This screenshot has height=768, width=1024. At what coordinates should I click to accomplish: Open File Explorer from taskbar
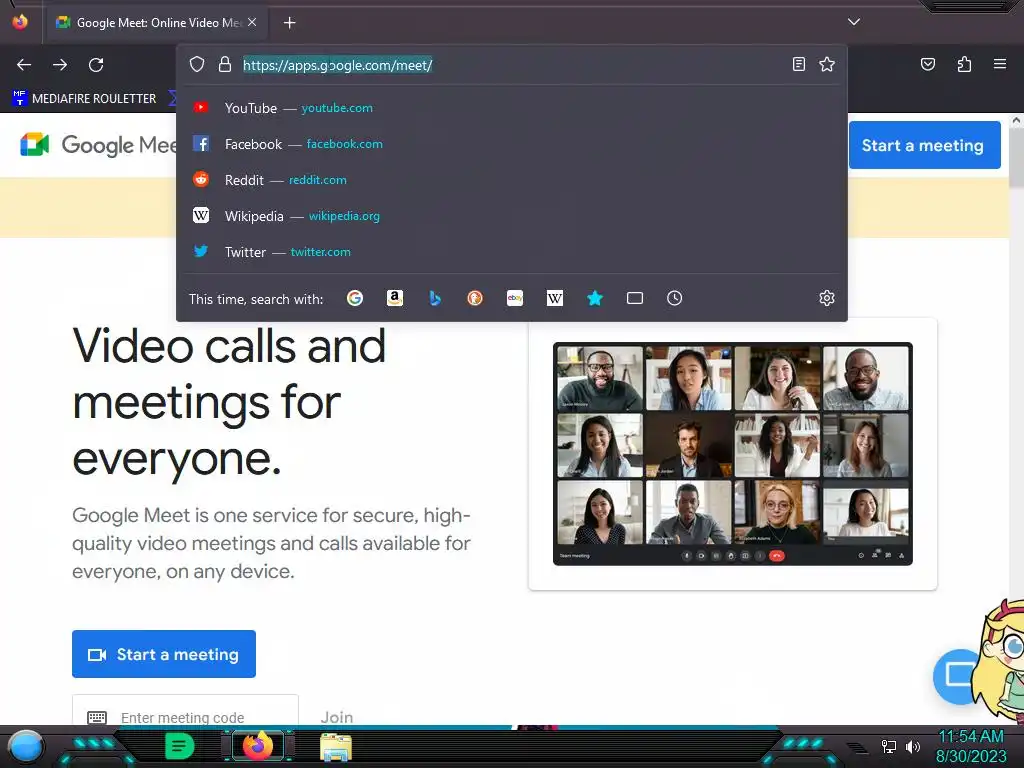(336, 747)
